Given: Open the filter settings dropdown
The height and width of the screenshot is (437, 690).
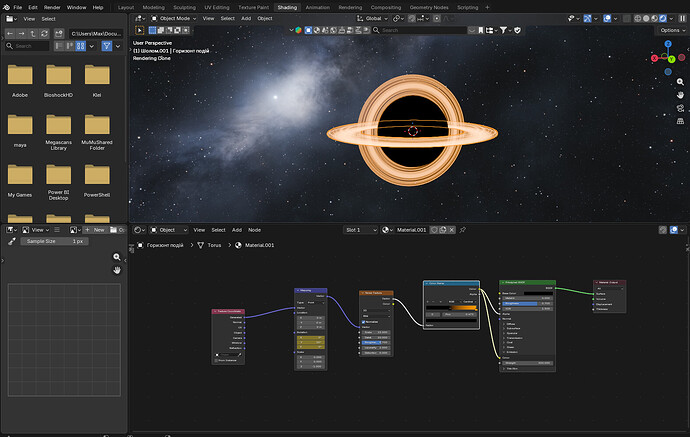Looking at the screenshot, I should pyautogui.click(x=118, y=46).
